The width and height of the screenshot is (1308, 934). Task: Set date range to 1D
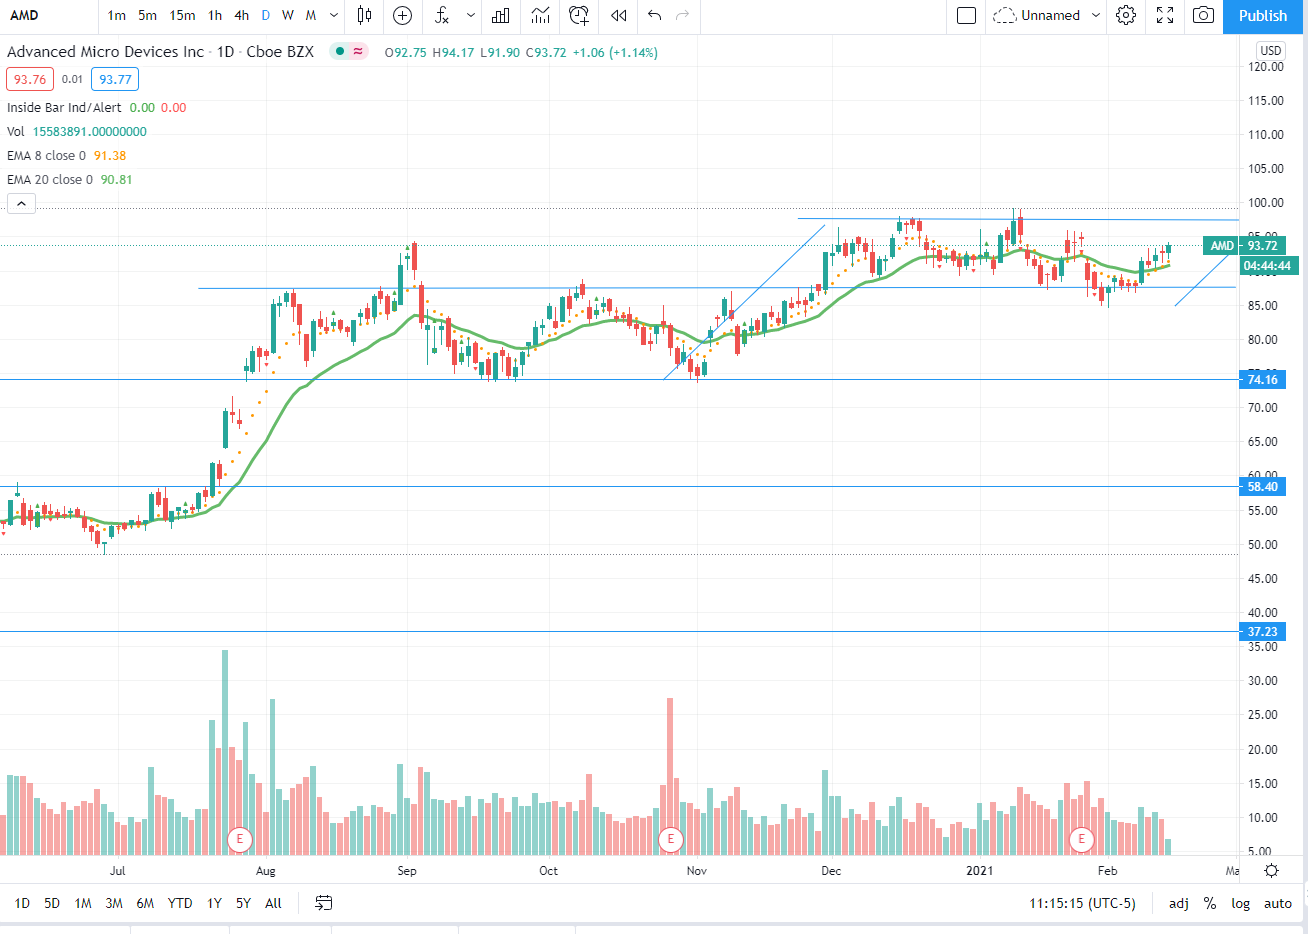click(x=22, y=903)
